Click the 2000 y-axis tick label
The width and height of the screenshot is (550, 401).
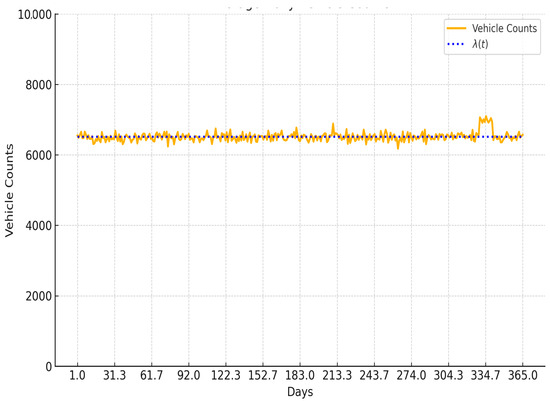(39, 296)
